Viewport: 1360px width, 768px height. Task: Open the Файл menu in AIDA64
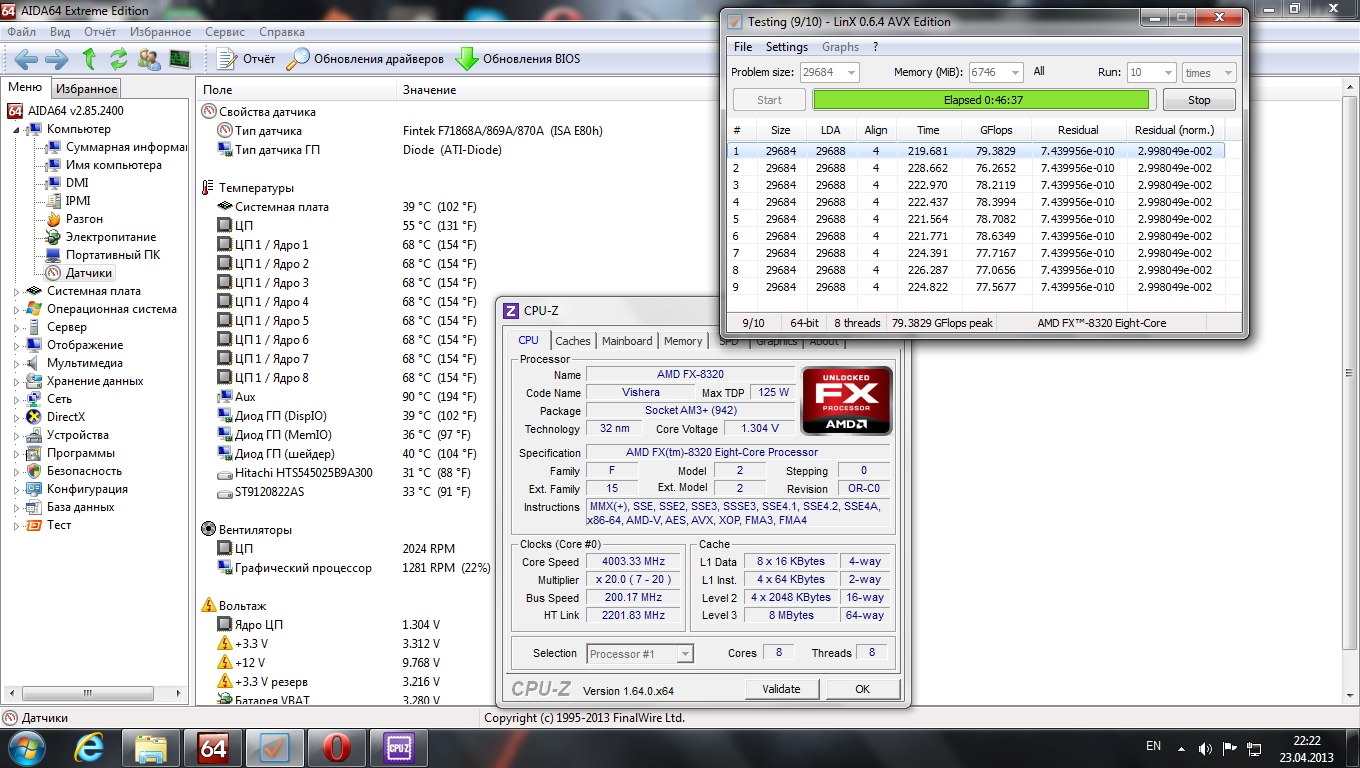click(x=21, y=32)
